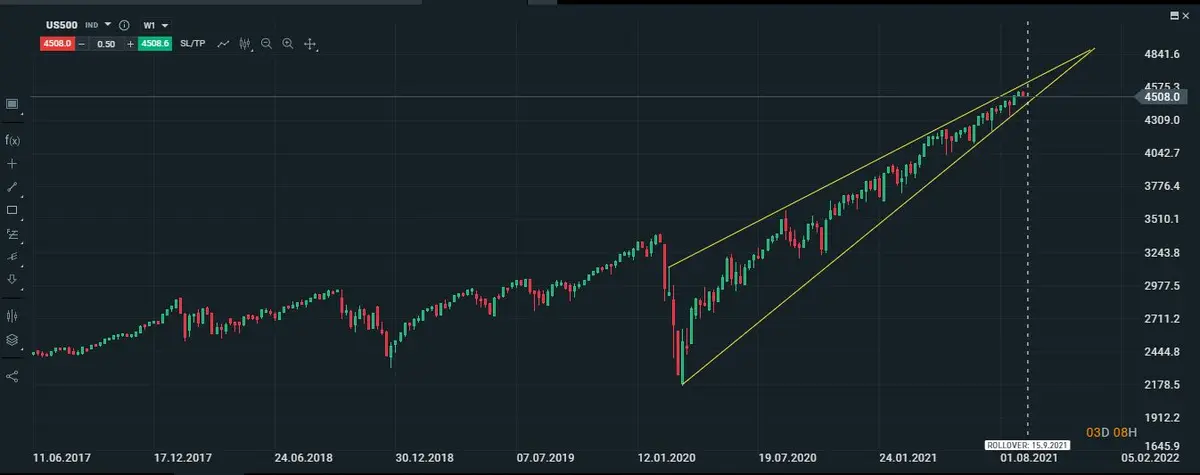Select the trend line drawing tool
The height and width of the screenshot is (475, 1200).
click(12, 187)
